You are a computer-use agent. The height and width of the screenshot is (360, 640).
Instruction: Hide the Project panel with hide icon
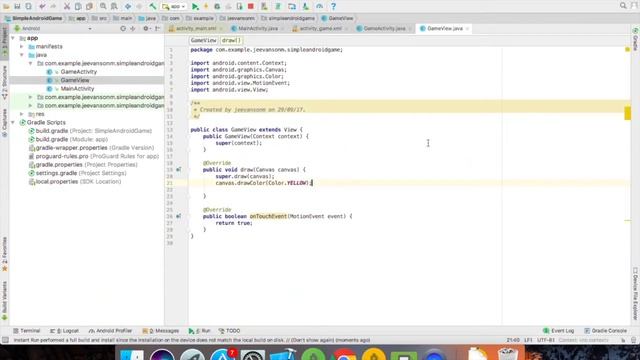pyautogui.click(x=158, y=29)
